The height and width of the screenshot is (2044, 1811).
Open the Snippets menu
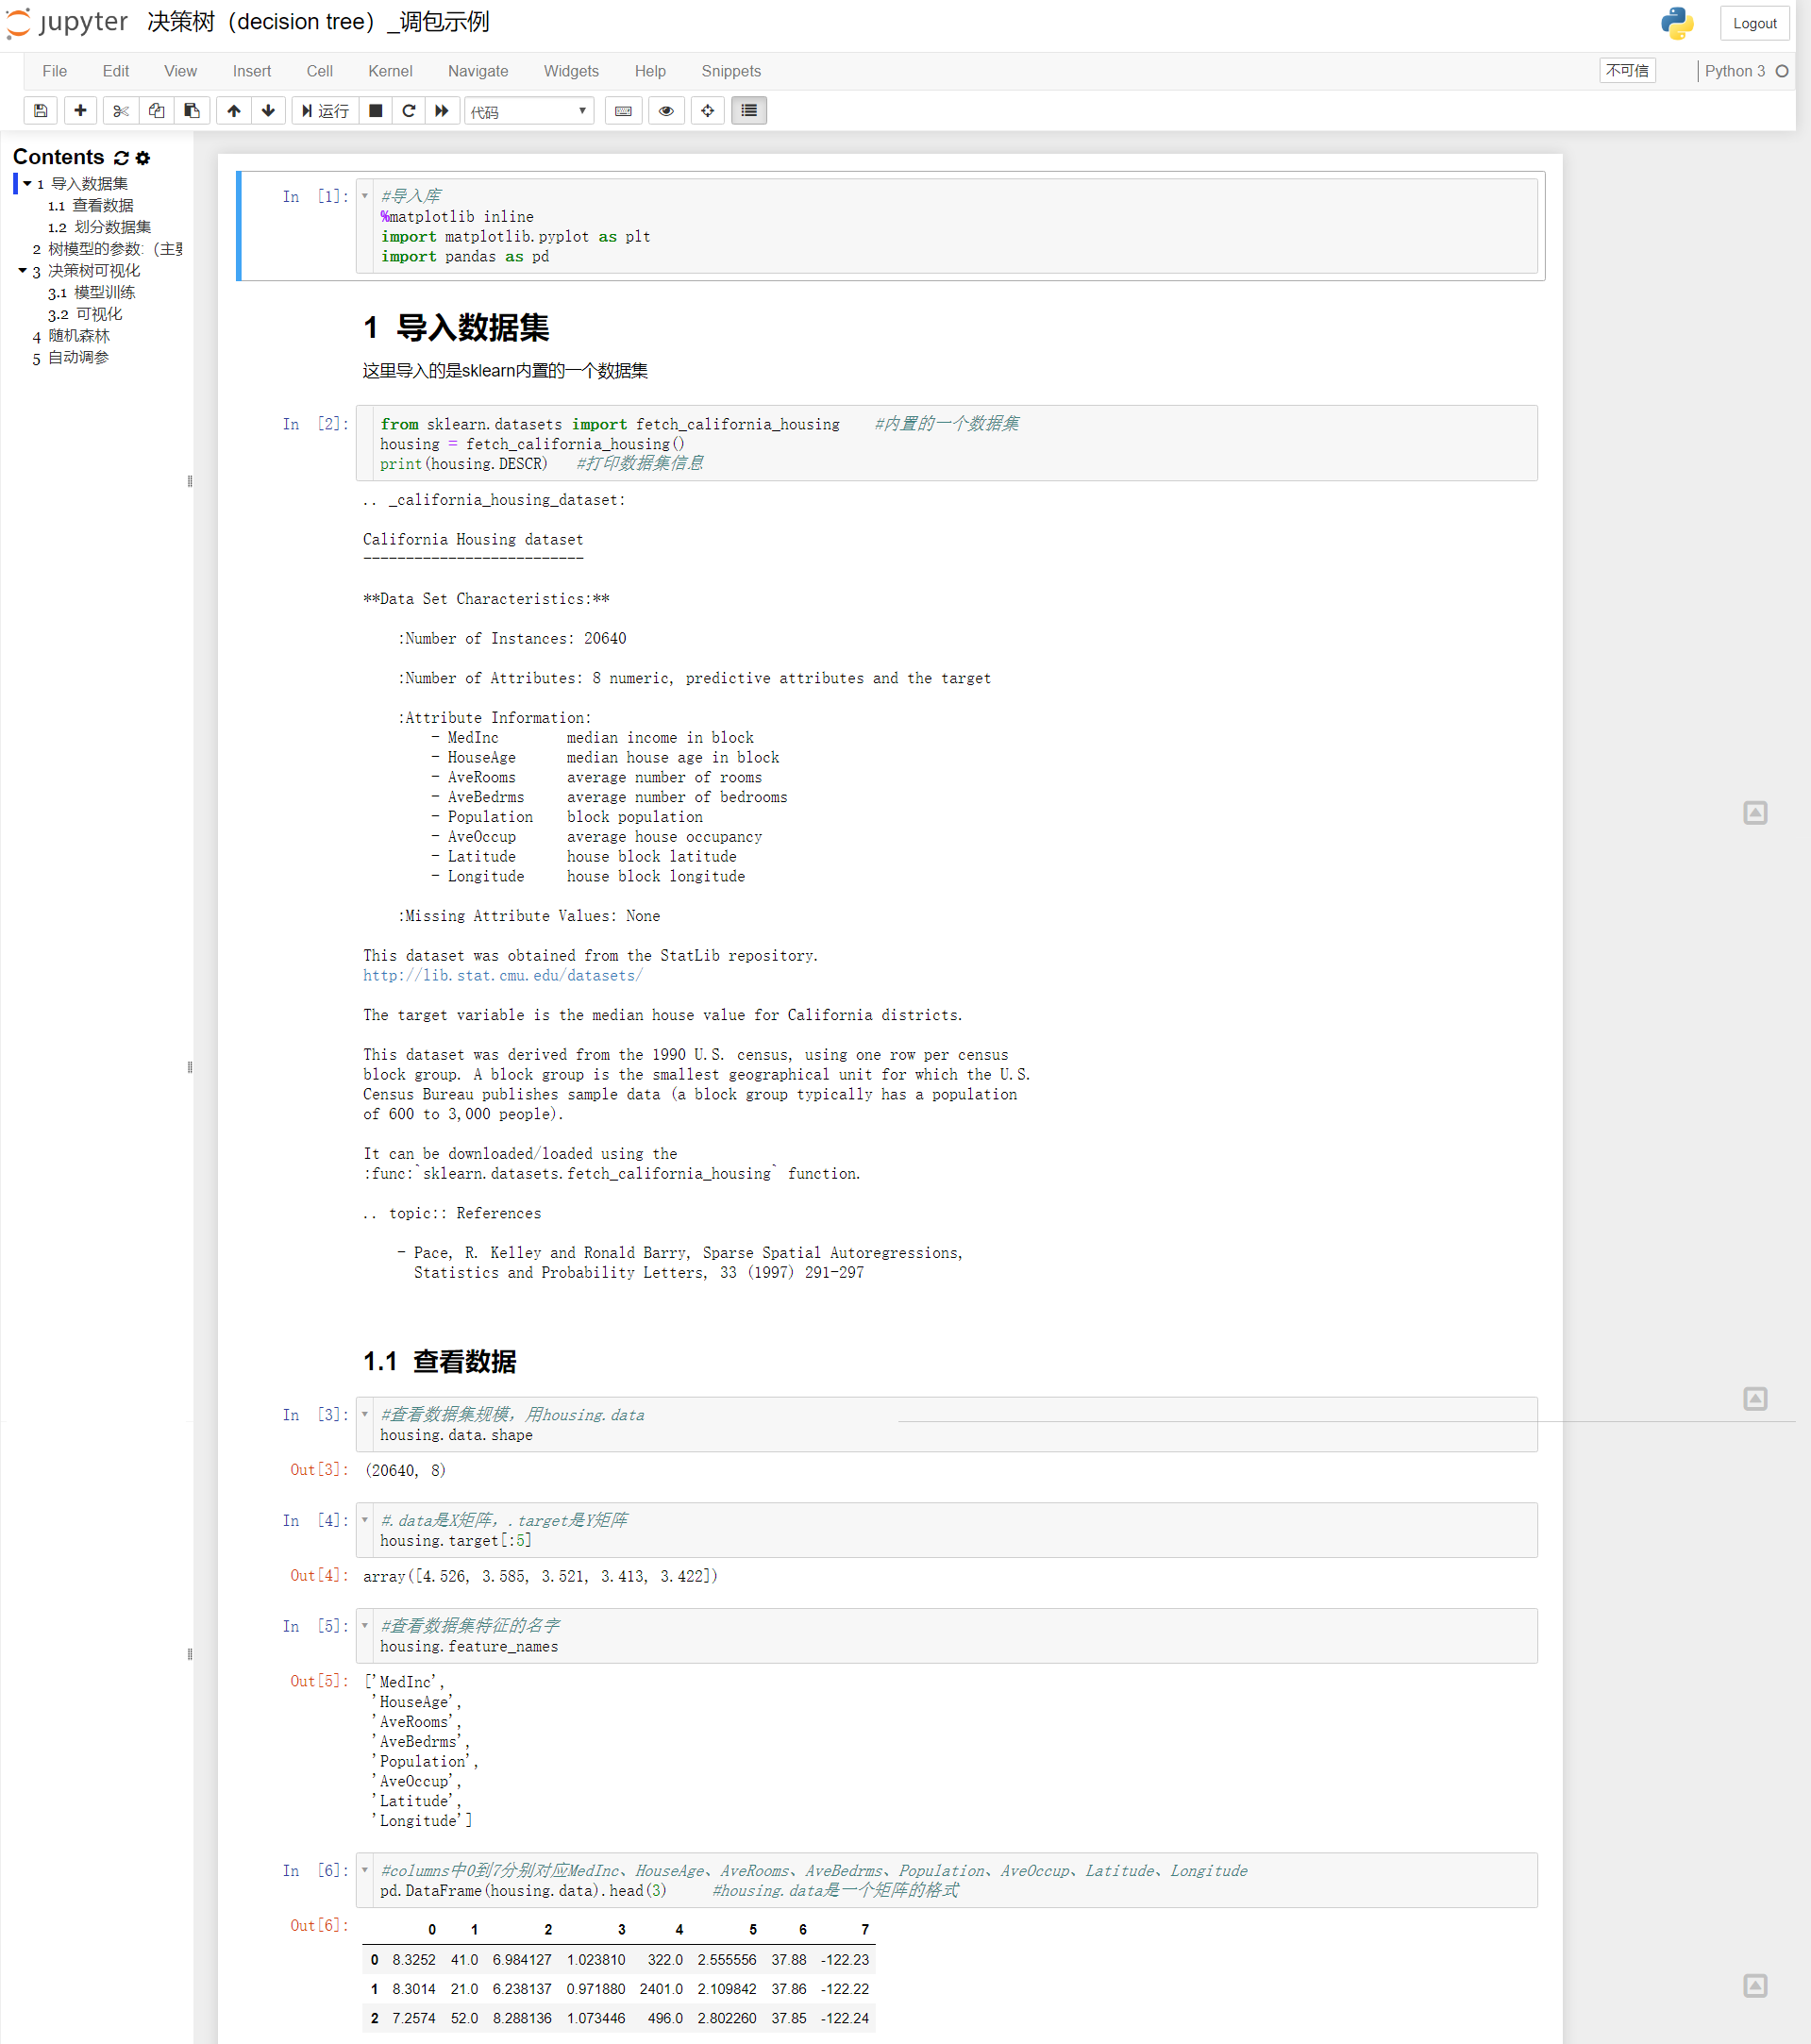[x=731, y=71]
